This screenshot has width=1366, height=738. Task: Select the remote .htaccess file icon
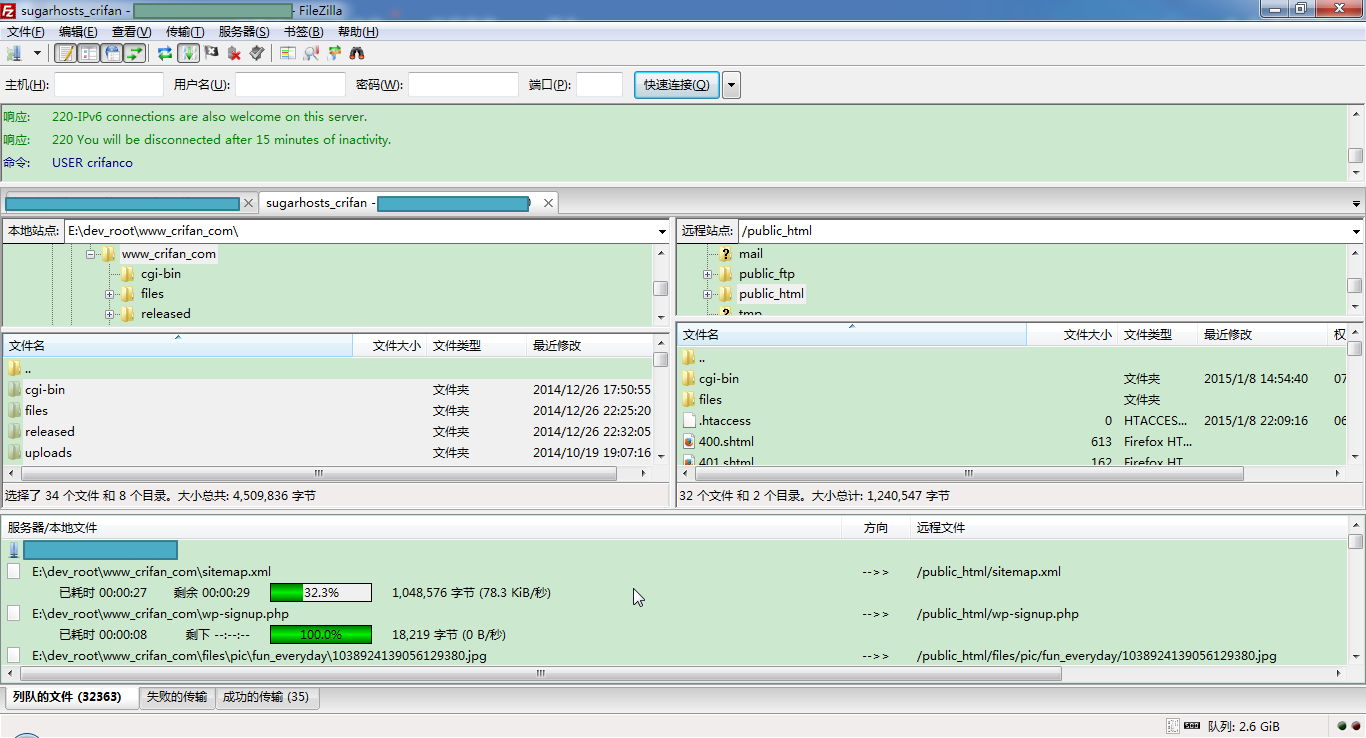tap(689, 420)
